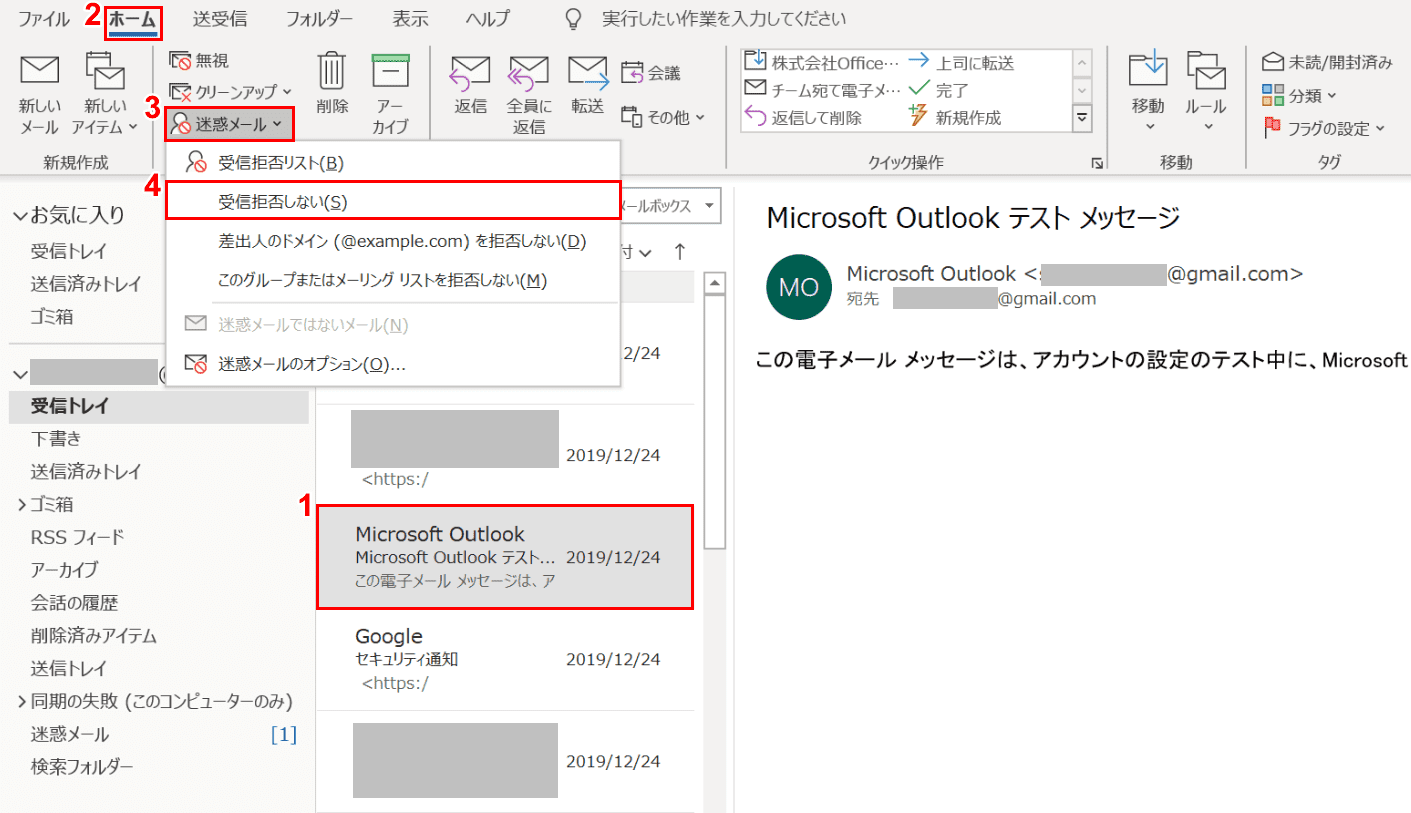Toggle Unread/Read (未読/開封済み)
This screenshot has width=1411, height=813.
[x=1327, y=62]
